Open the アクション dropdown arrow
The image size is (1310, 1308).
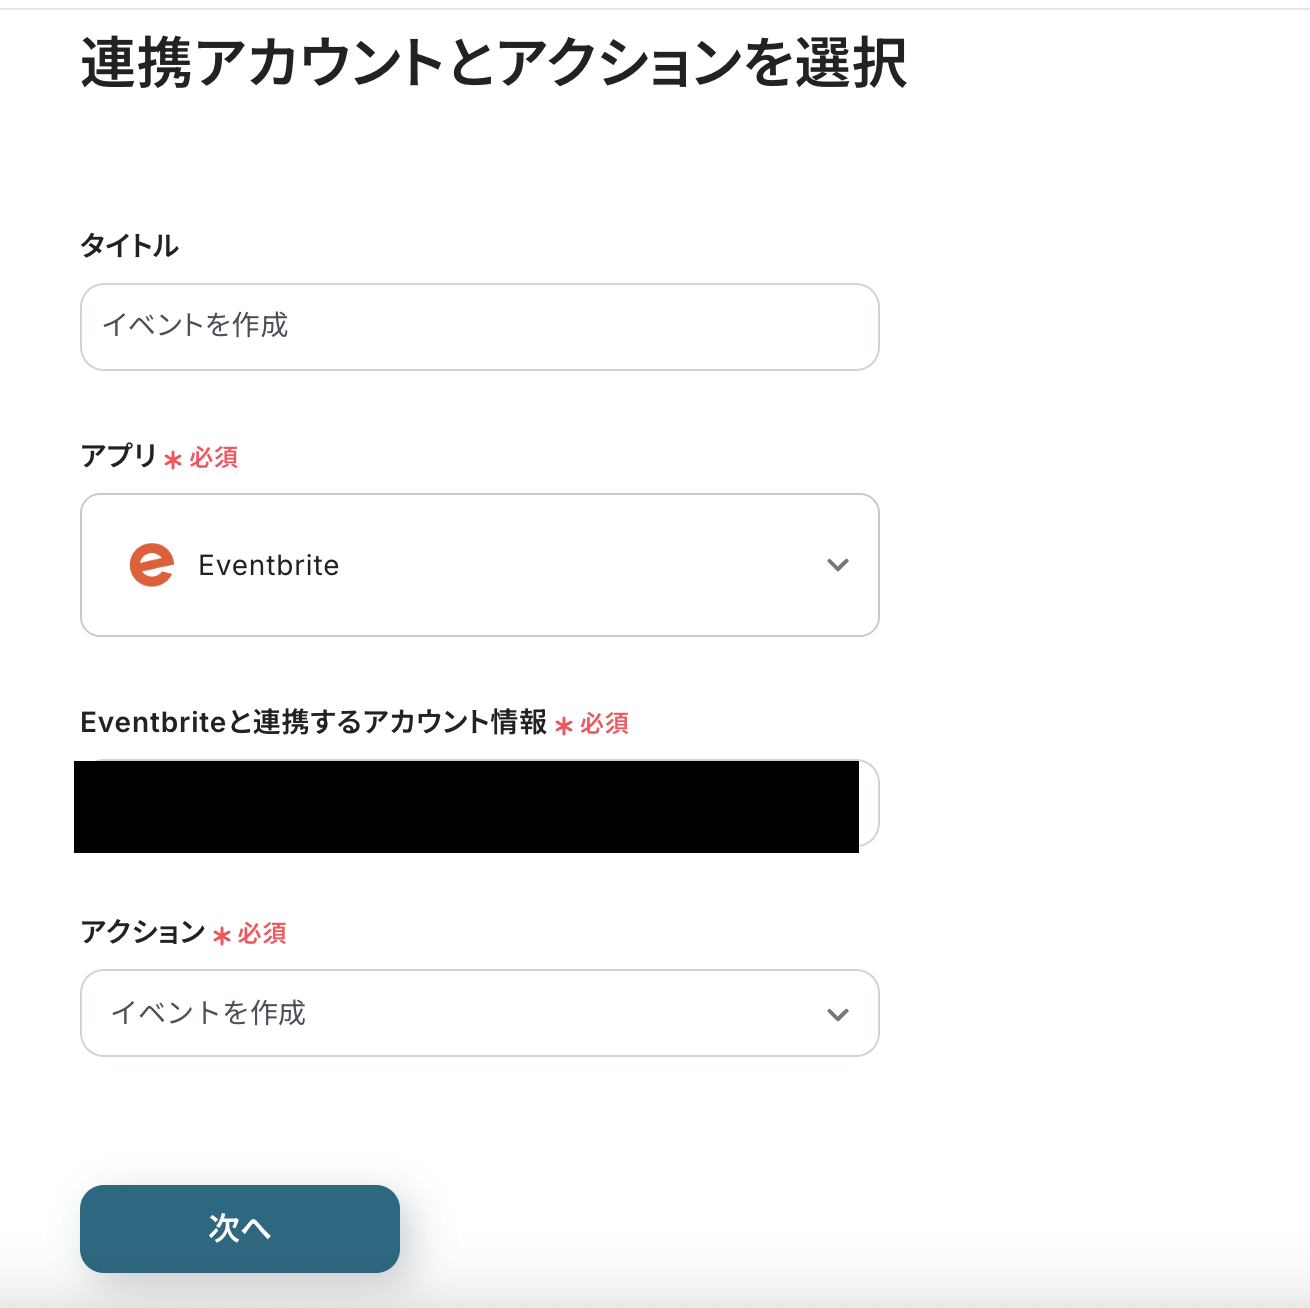pyautogui.click(x=838, y=1014)
